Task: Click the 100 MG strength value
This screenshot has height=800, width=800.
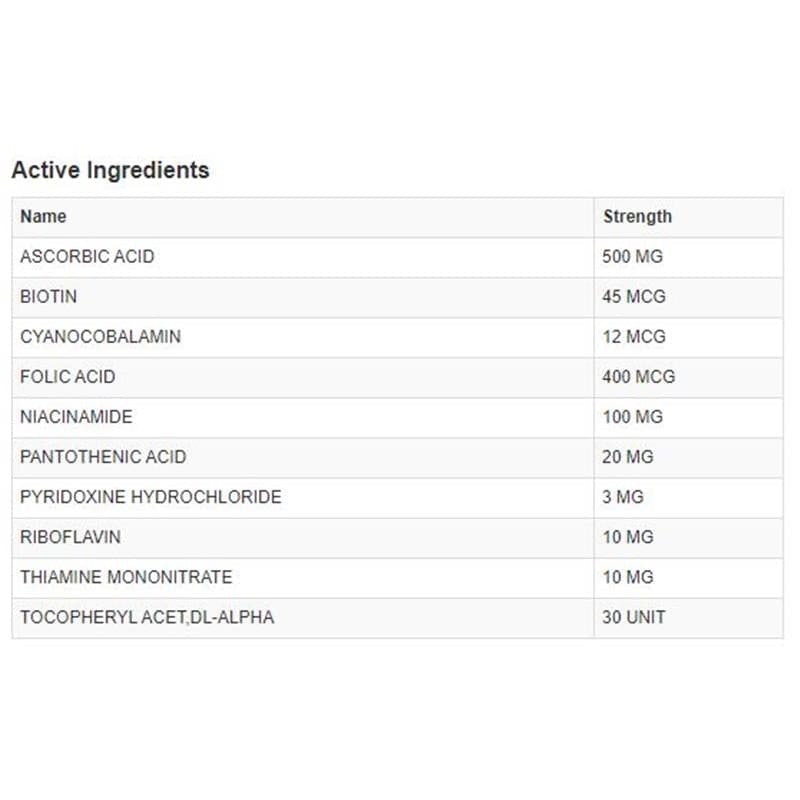Action: [633, 417]
